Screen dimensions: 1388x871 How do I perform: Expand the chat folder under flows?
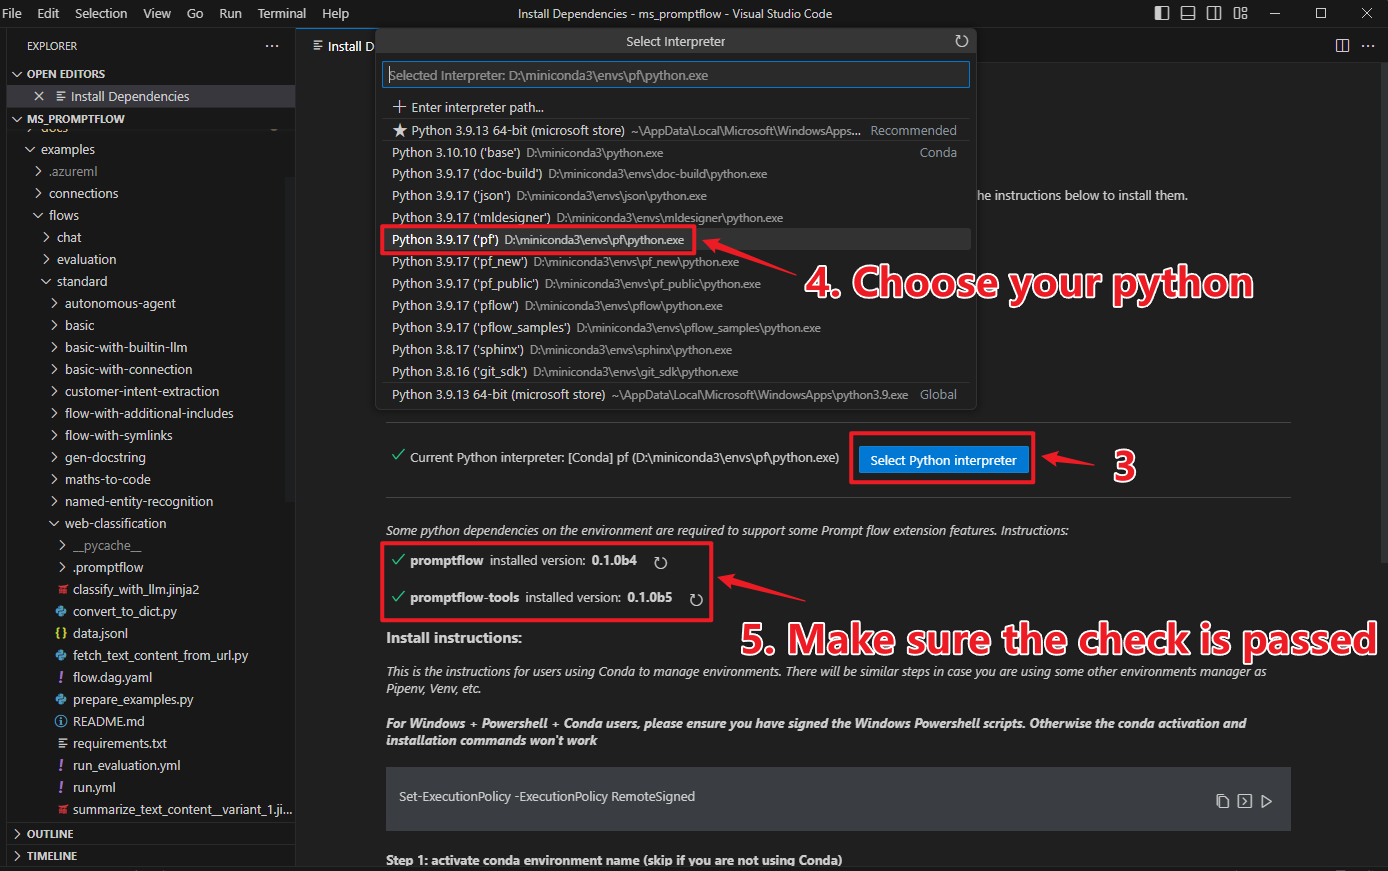click(x=68, y=237)
